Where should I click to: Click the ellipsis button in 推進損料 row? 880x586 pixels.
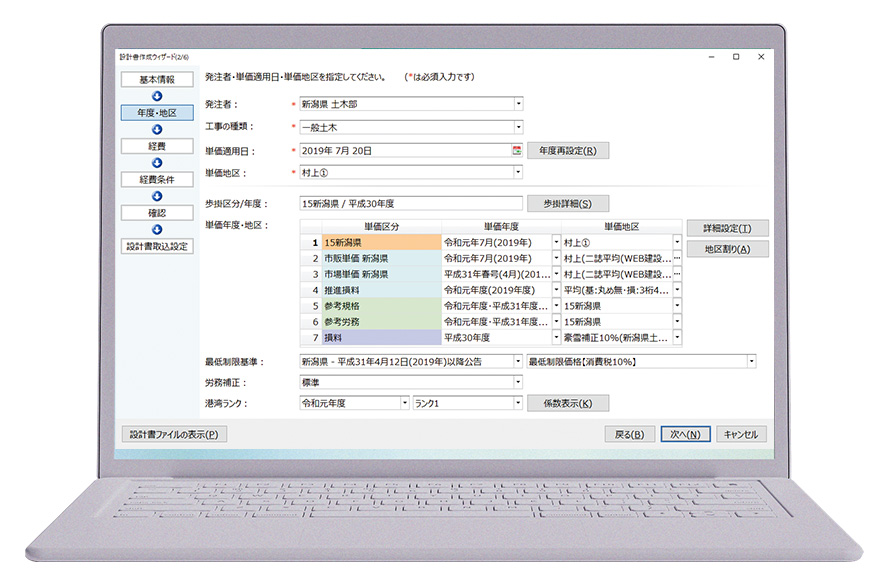tap(677, 290)
